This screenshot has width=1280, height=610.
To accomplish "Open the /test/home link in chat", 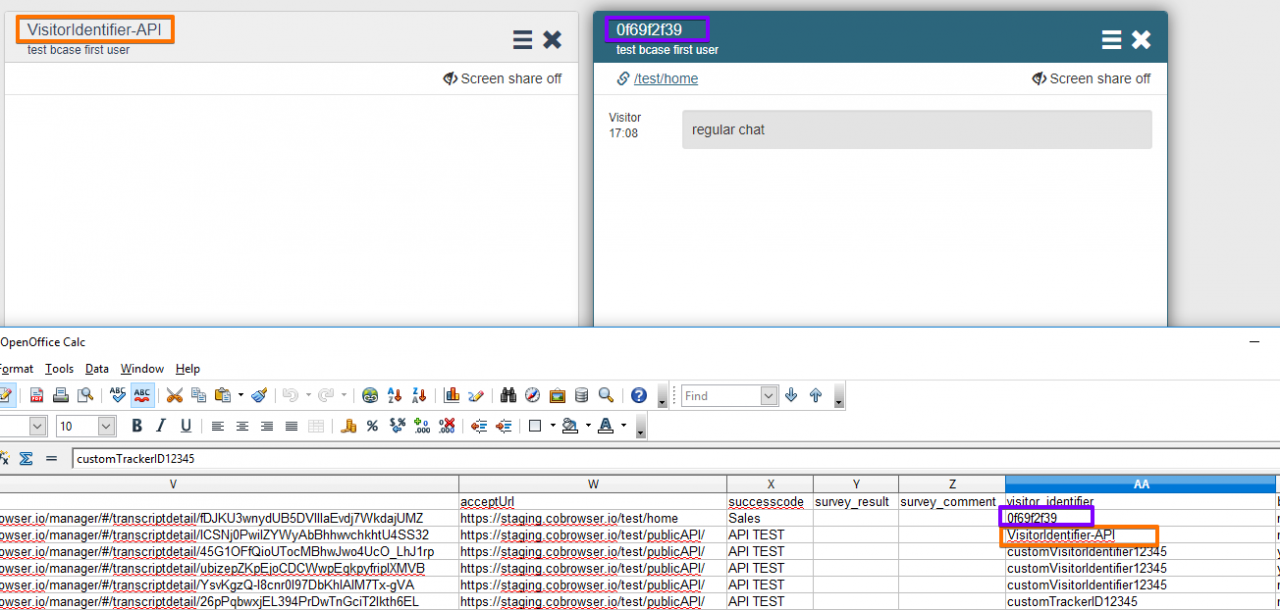I will click(x=666, y=79).
